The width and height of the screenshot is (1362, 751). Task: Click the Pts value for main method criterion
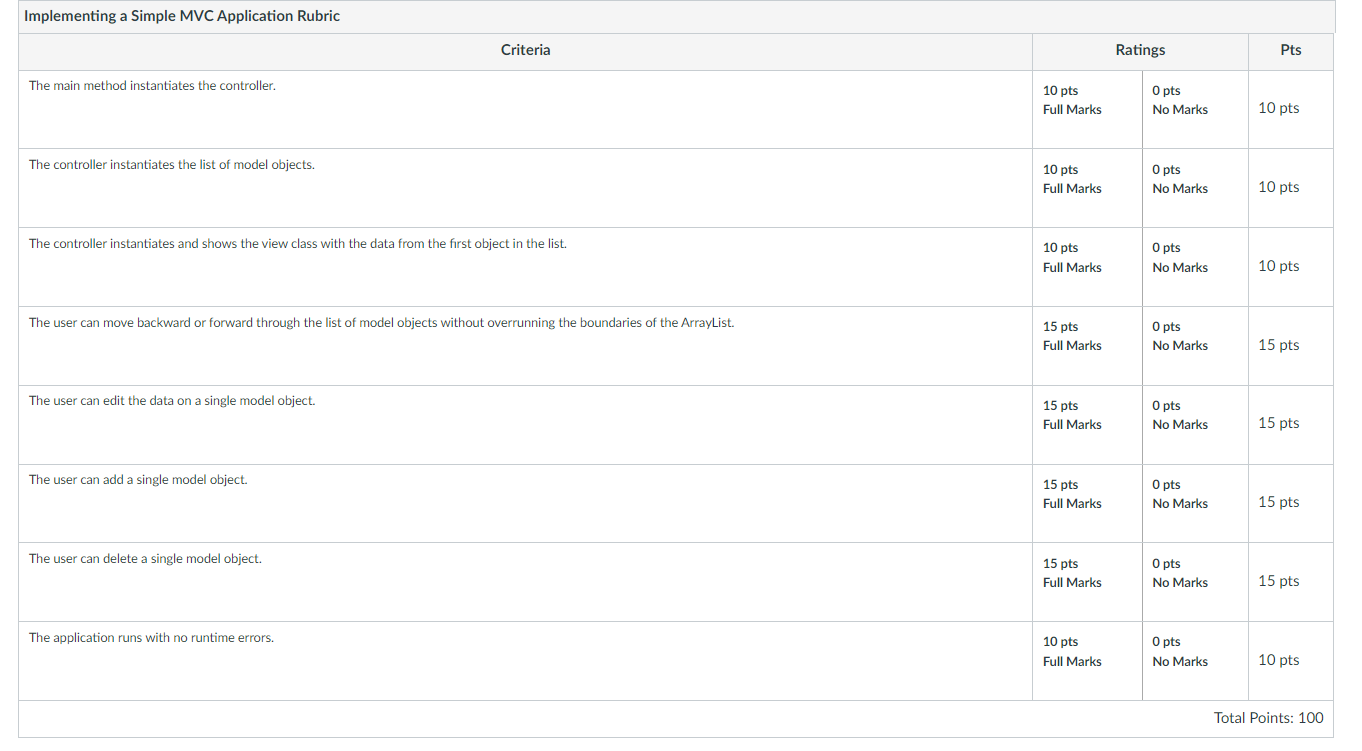1279,108
